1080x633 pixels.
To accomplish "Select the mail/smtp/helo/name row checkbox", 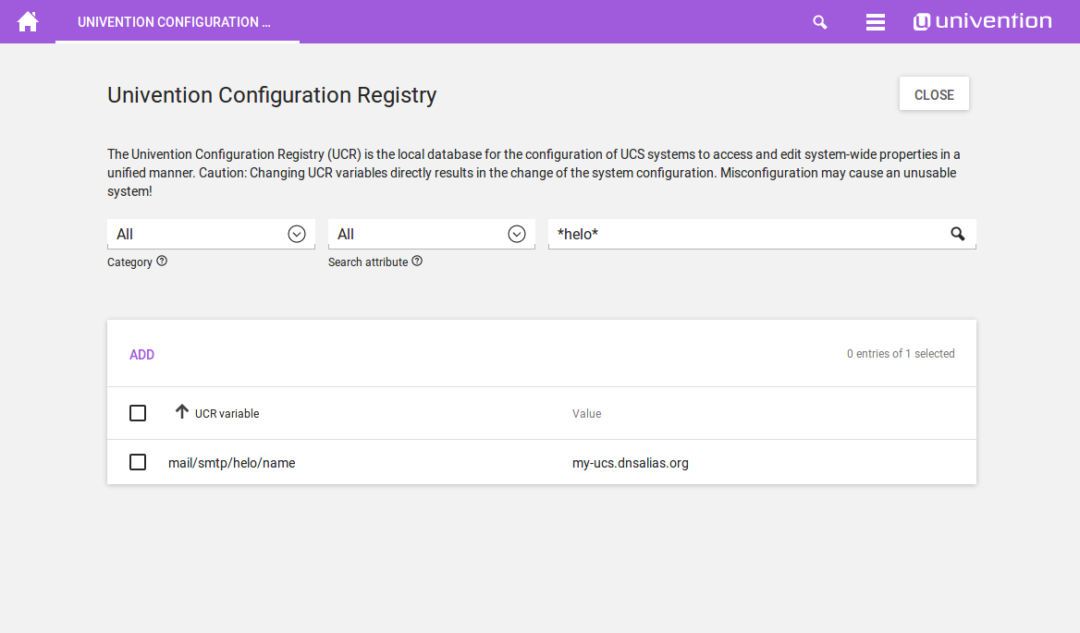I will pos(137,462).
